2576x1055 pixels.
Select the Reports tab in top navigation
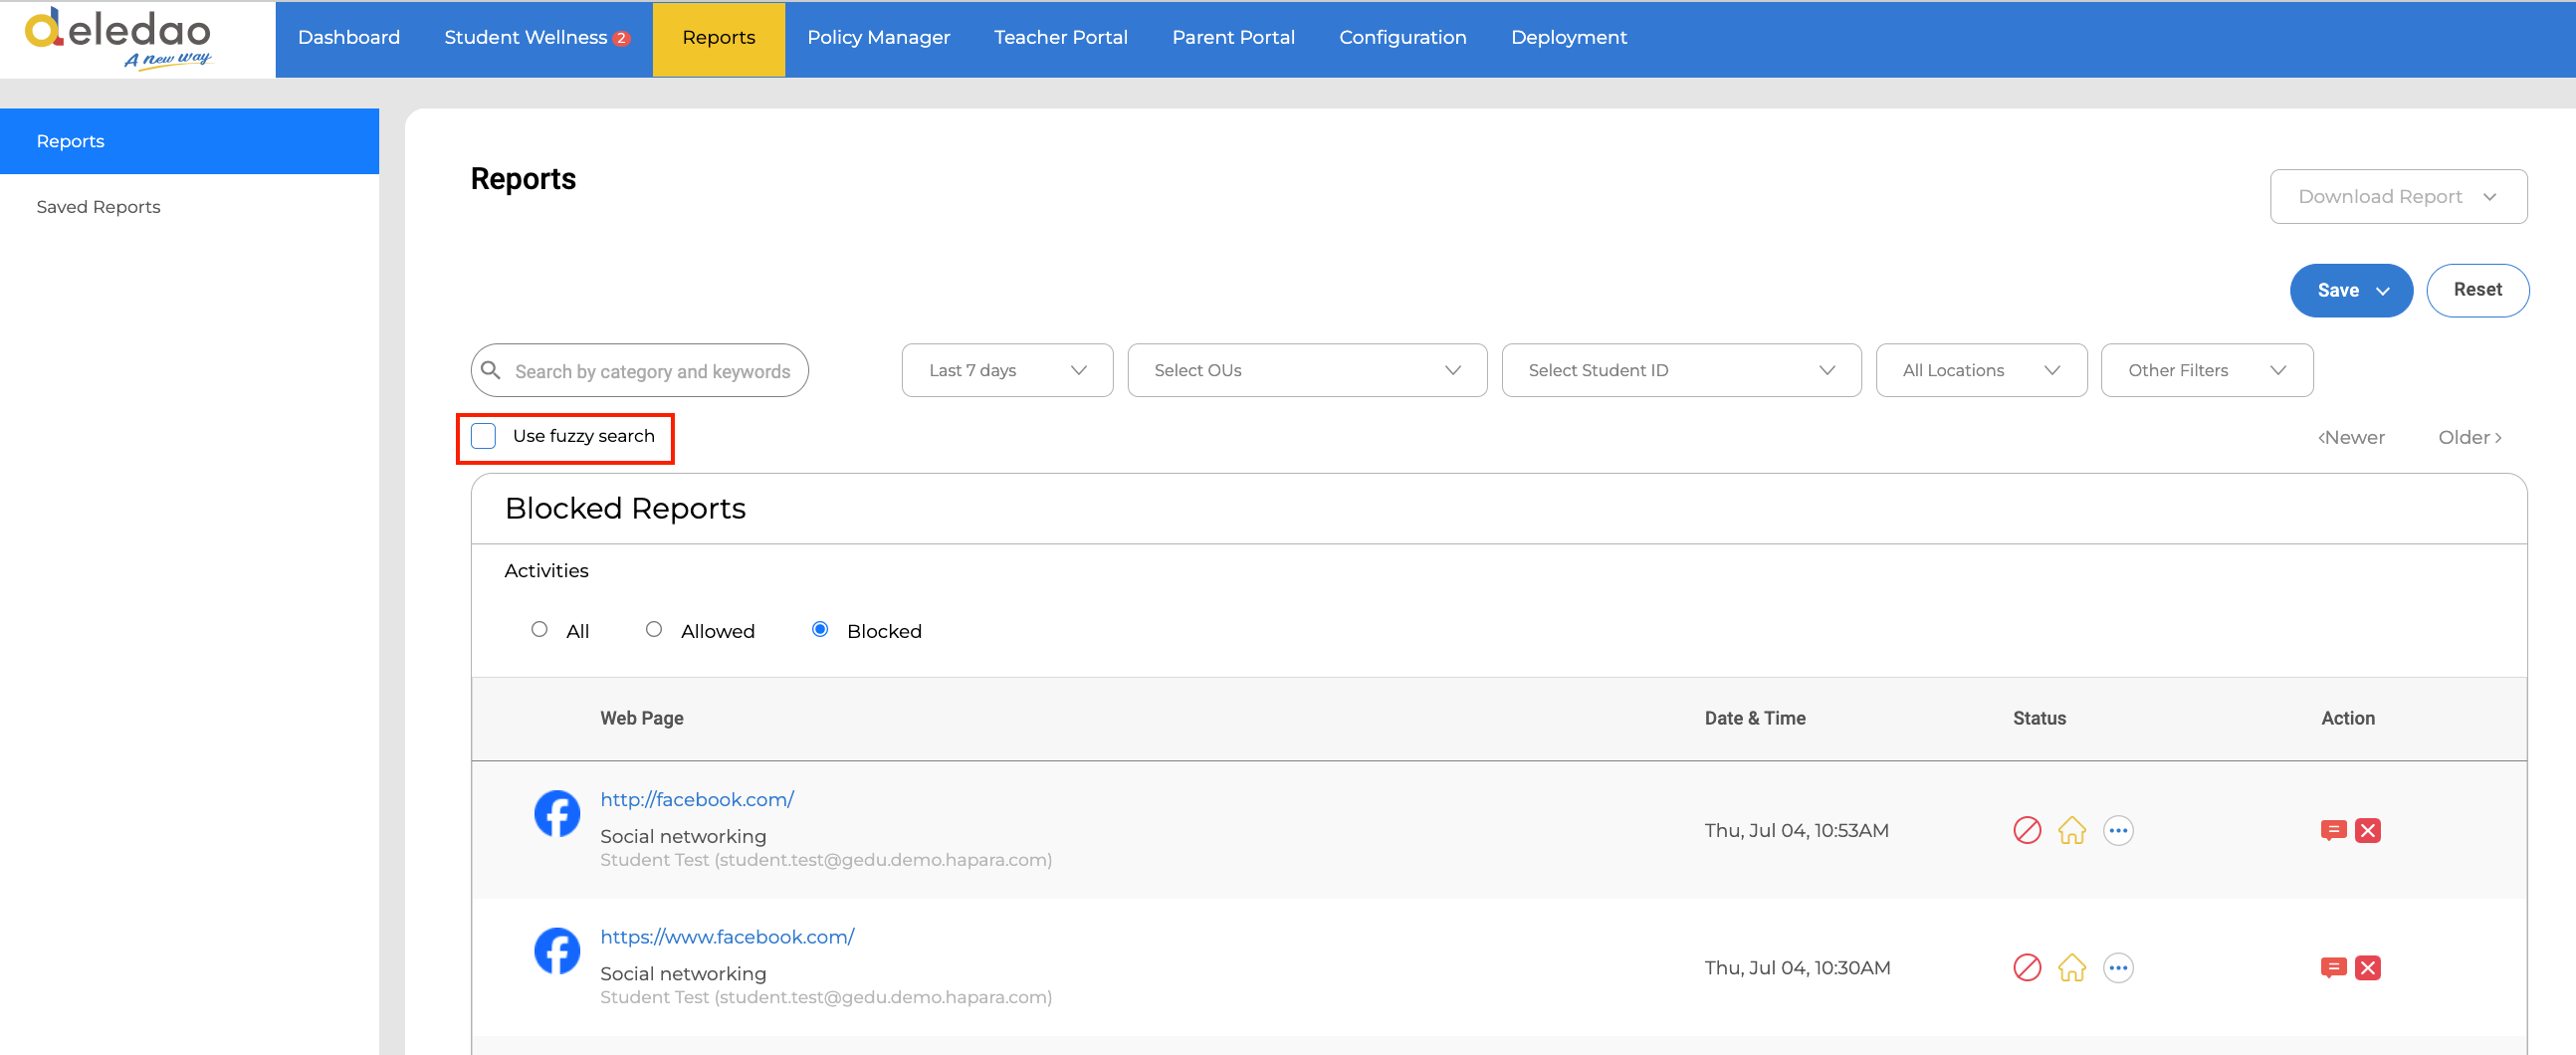(718, 37)
